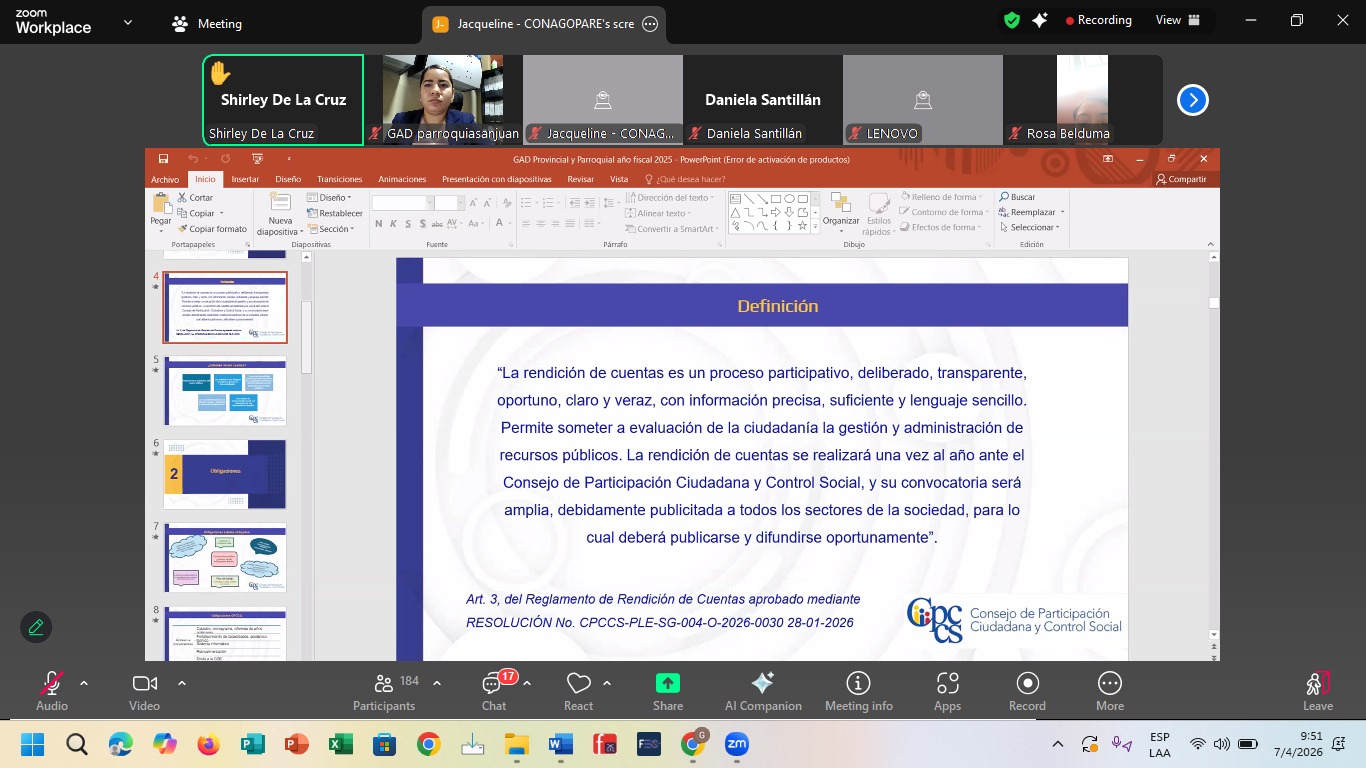Open the Zoom Chat panel
This screenshot has height=768, width=1366.
tap(493, 690)
